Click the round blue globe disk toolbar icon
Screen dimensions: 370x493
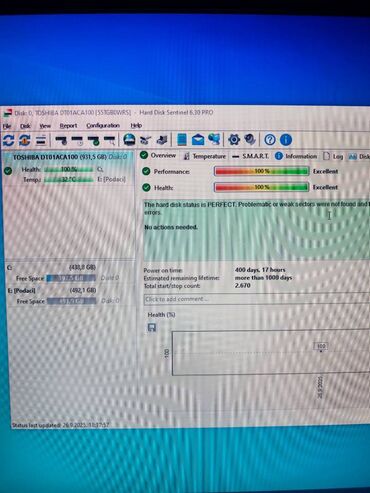coord(129,140)
